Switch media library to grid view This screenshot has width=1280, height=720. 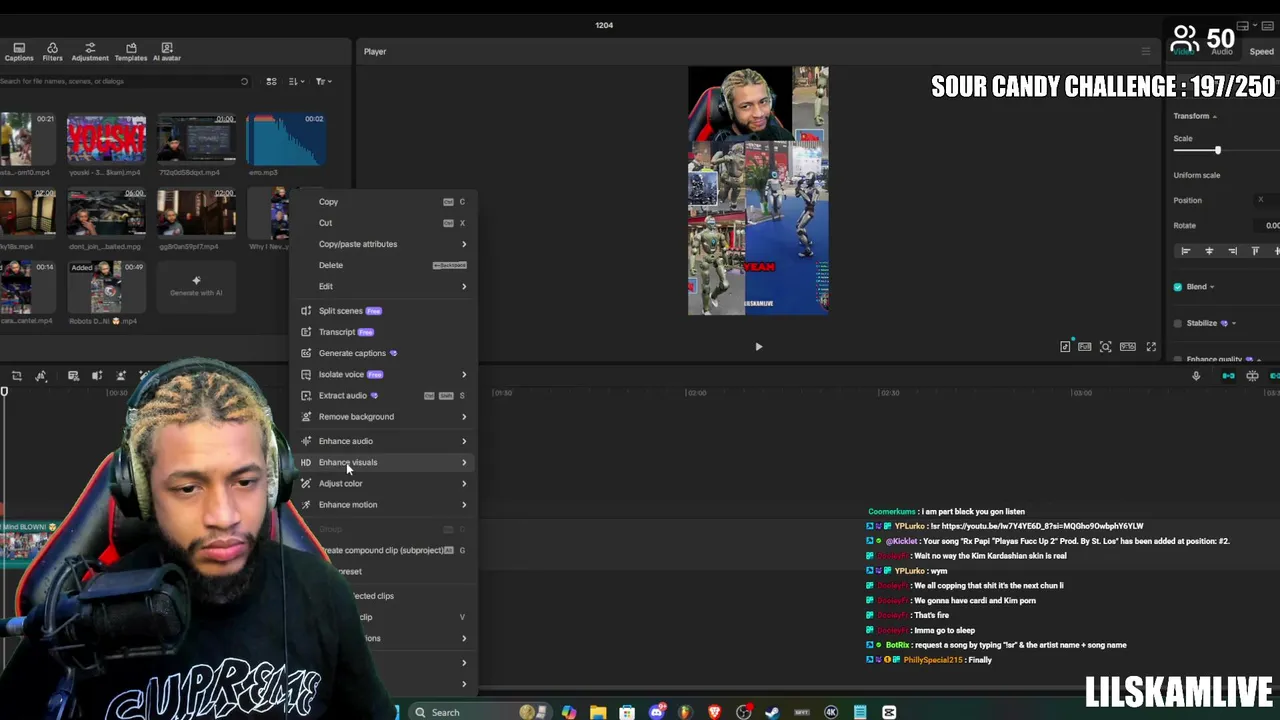271,81
